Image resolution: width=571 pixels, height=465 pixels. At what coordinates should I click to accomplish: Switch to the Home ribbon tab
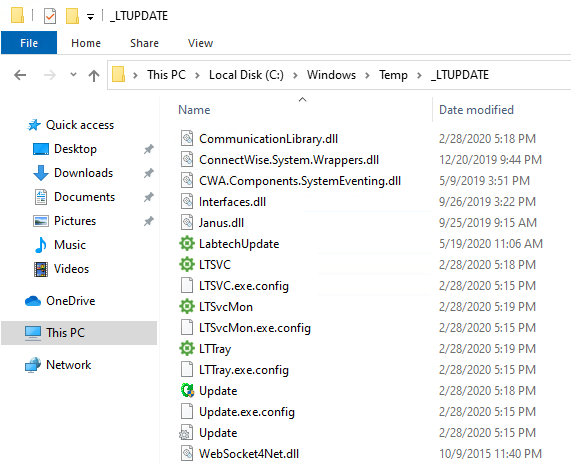coord(86,43)
